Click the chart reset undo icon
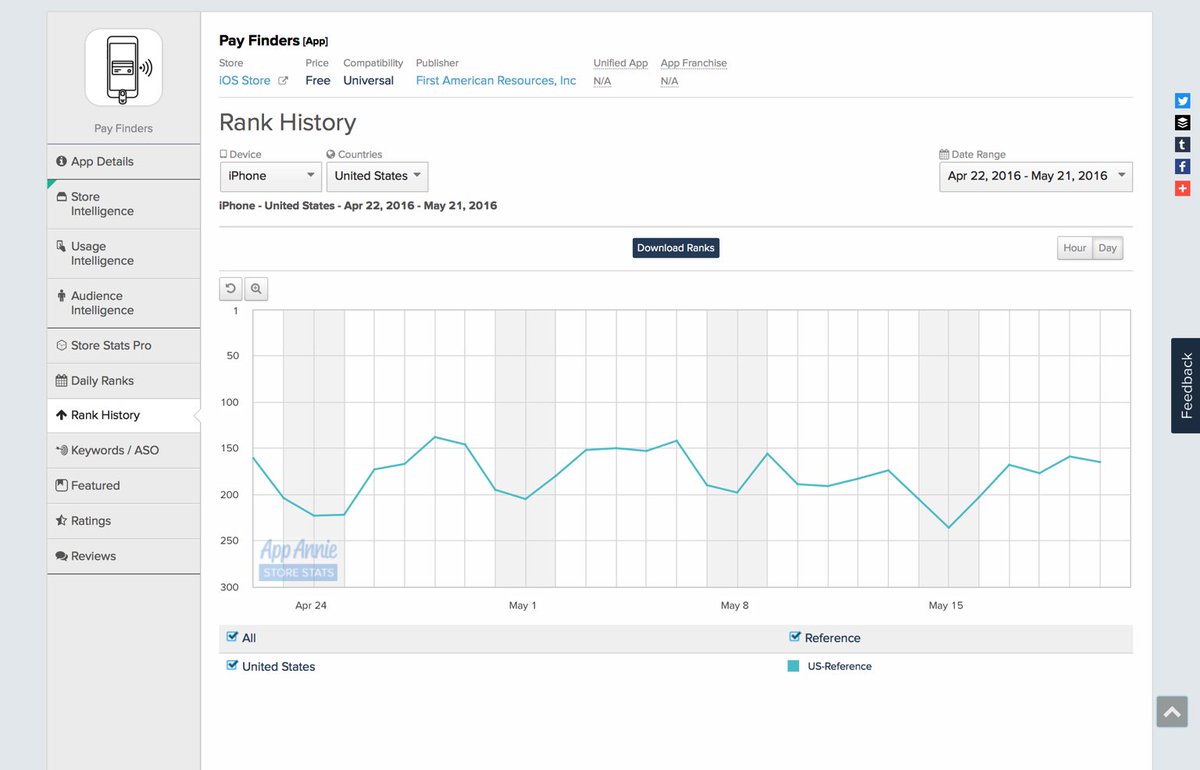 (x=231, y=289)
